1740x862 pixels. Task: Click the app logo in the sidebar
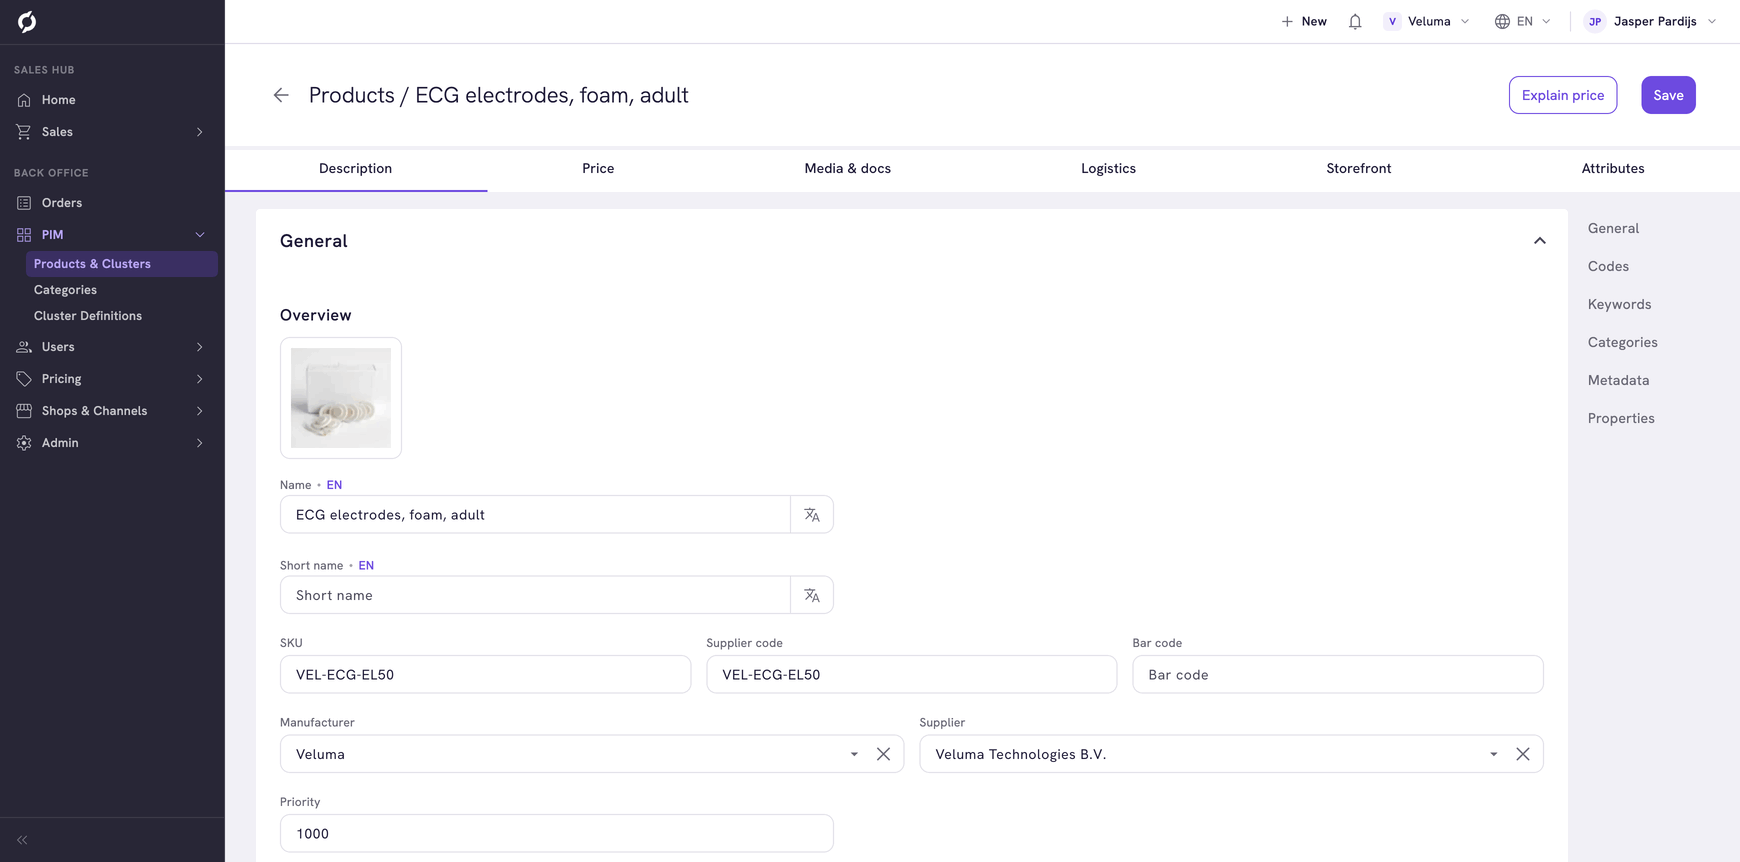coord(27,22)
